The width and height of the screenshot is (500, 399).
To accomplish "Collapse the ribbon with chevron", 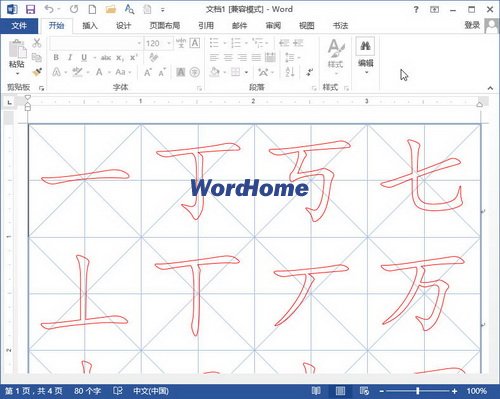I will click(490, 88).
